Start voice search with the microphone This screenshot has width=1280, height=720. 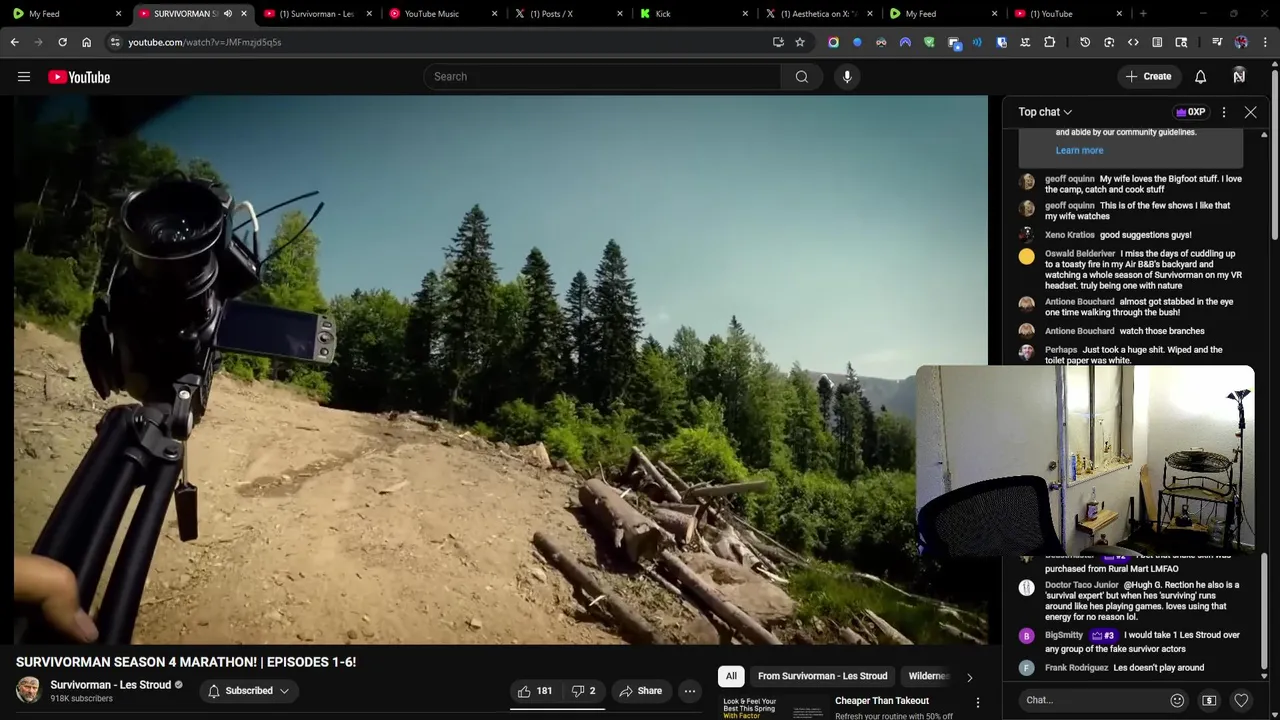(x=847, y=77)
